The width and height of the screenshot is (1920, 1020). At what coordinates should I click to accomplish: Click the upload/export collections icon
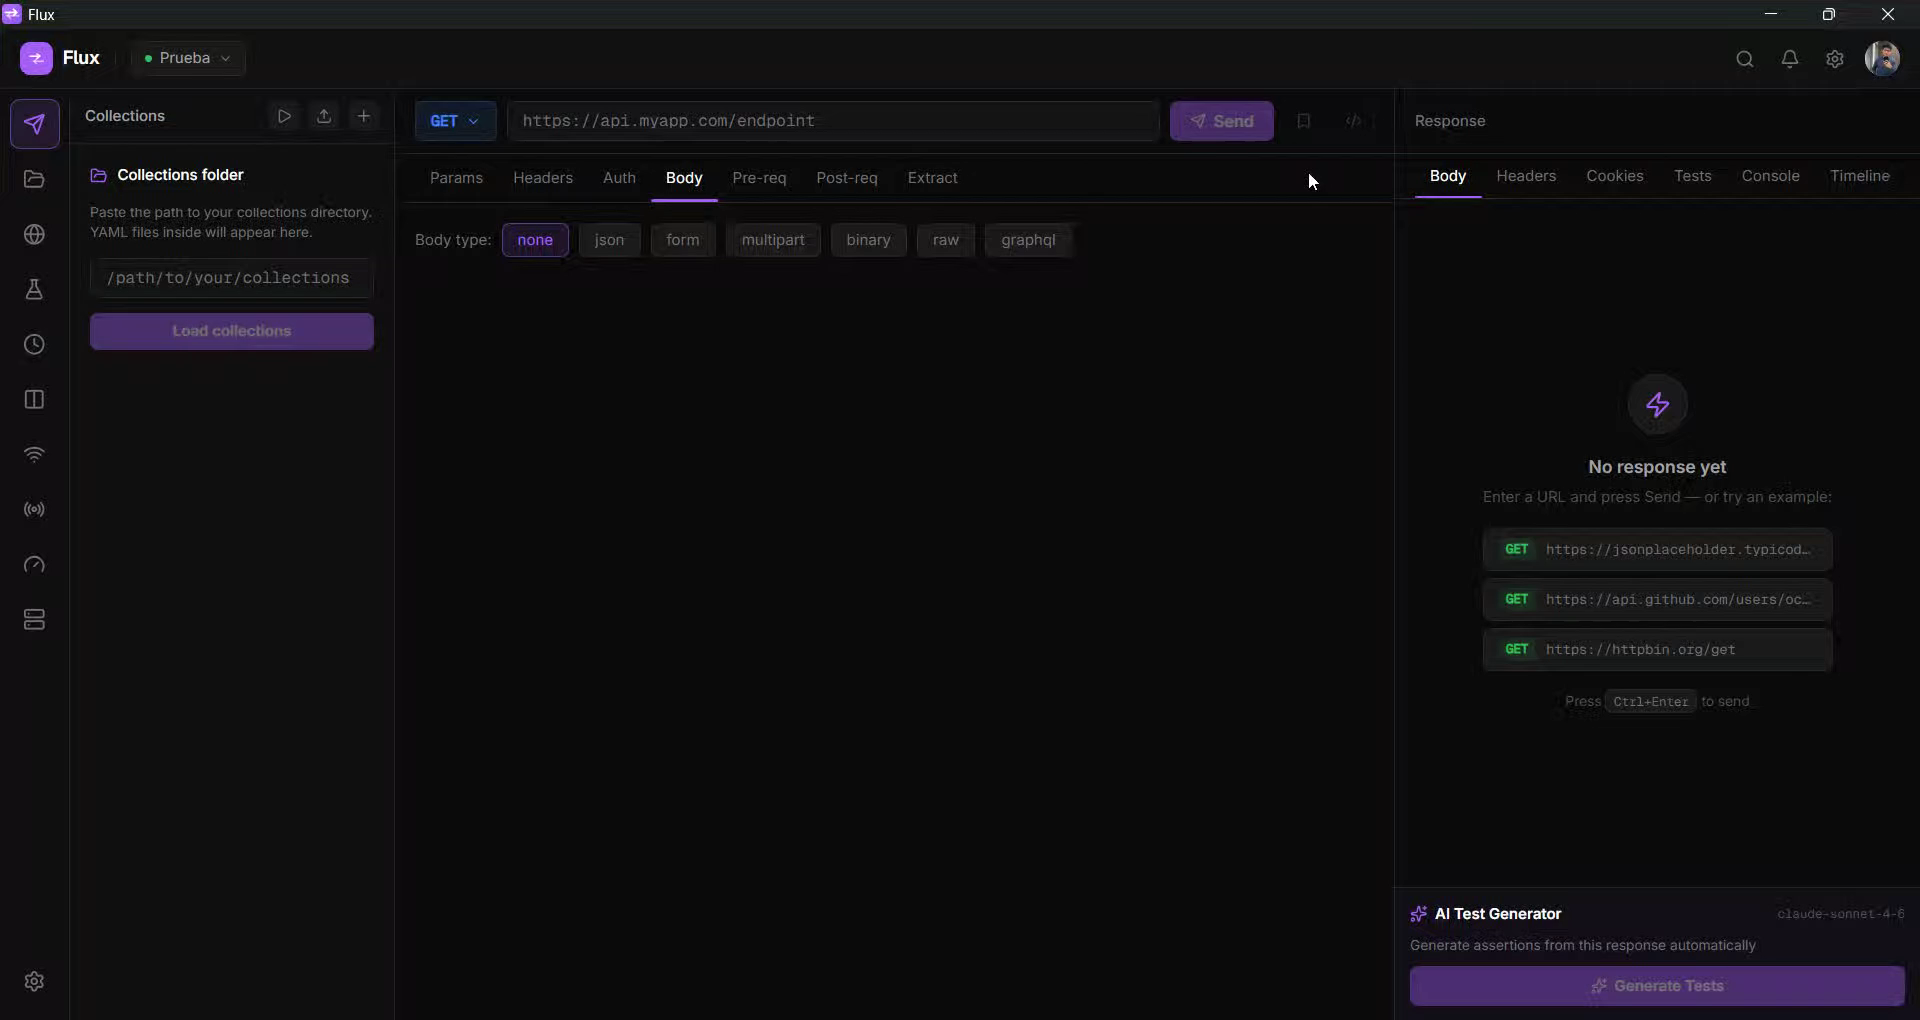coord(324,116)
